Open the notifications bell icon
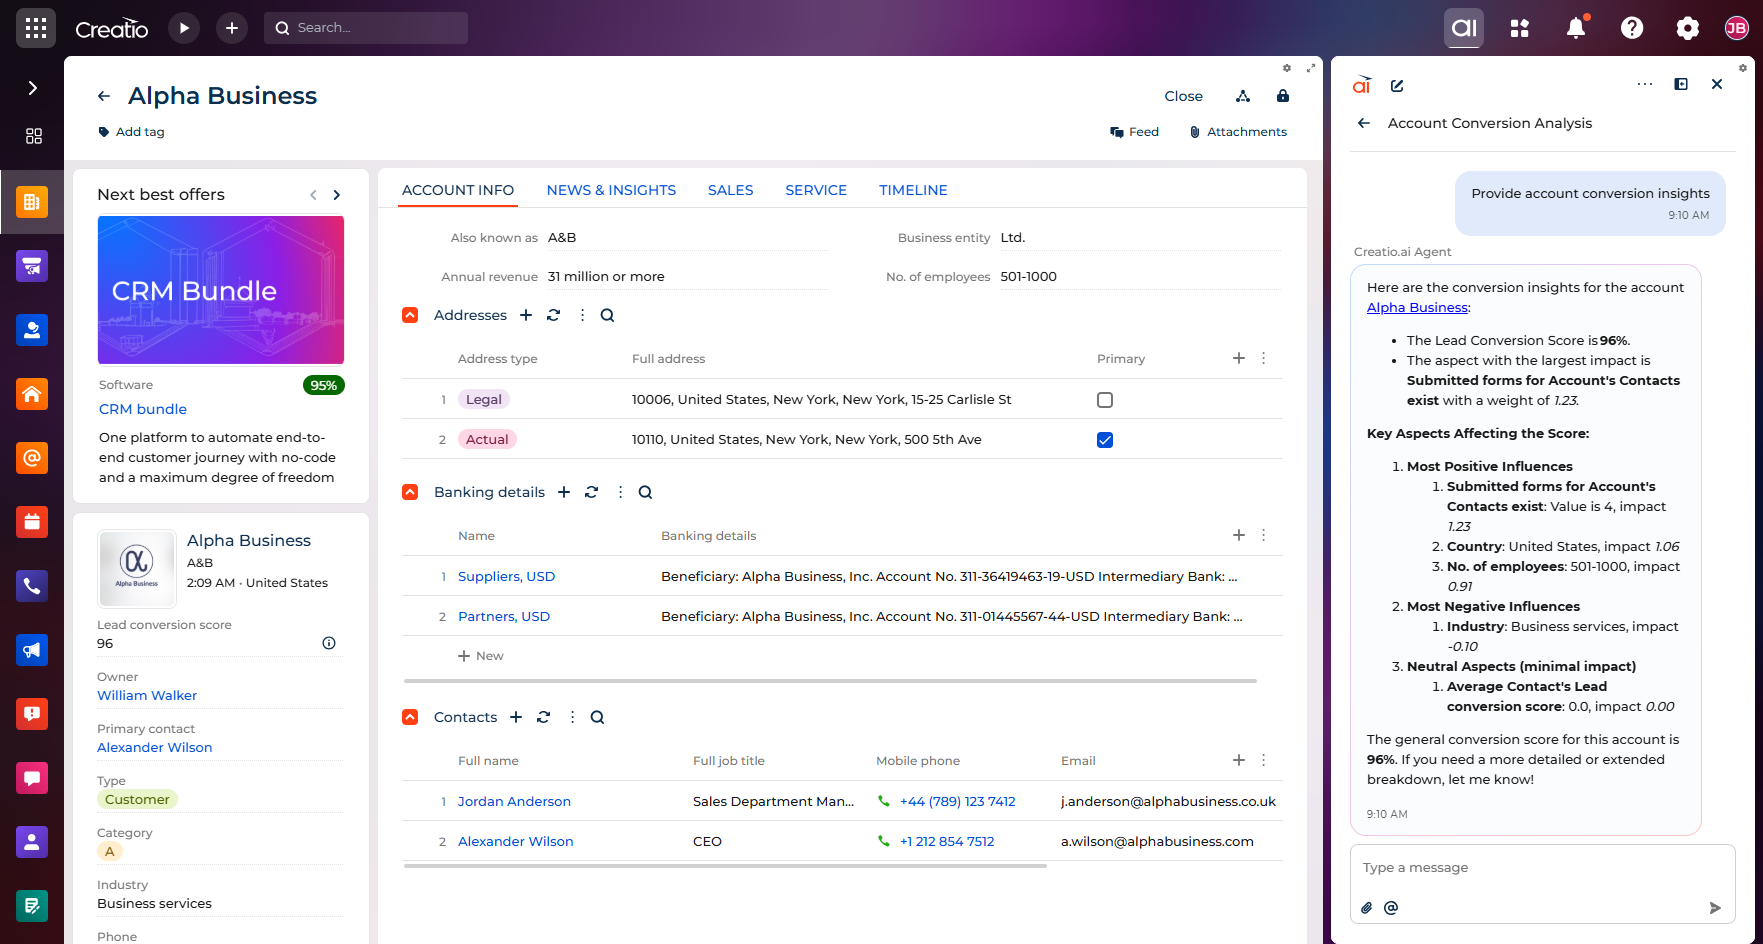This screenshot has width=1763, height=944. (x=1575, y=28)
